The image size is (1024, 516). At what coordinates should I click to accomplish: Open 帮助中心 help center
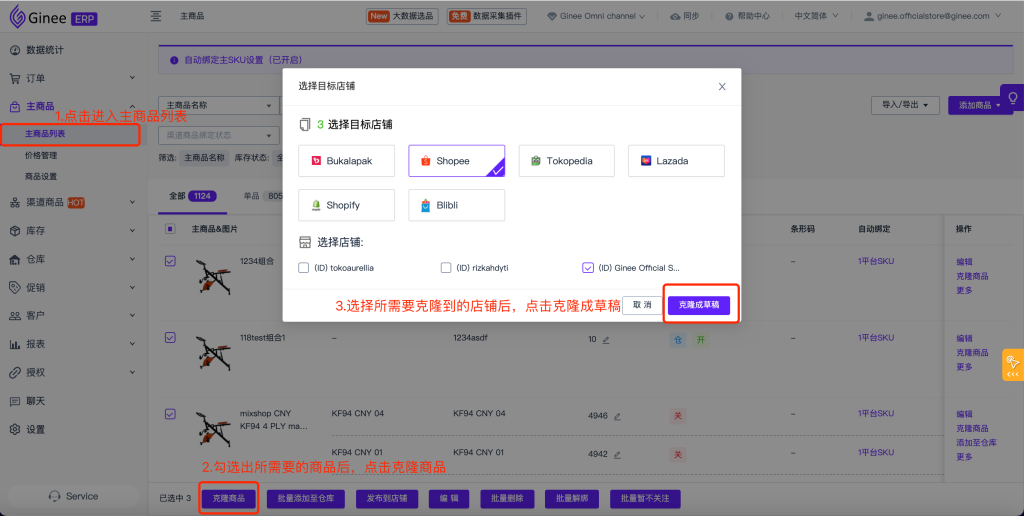click(x=747, y=16)
